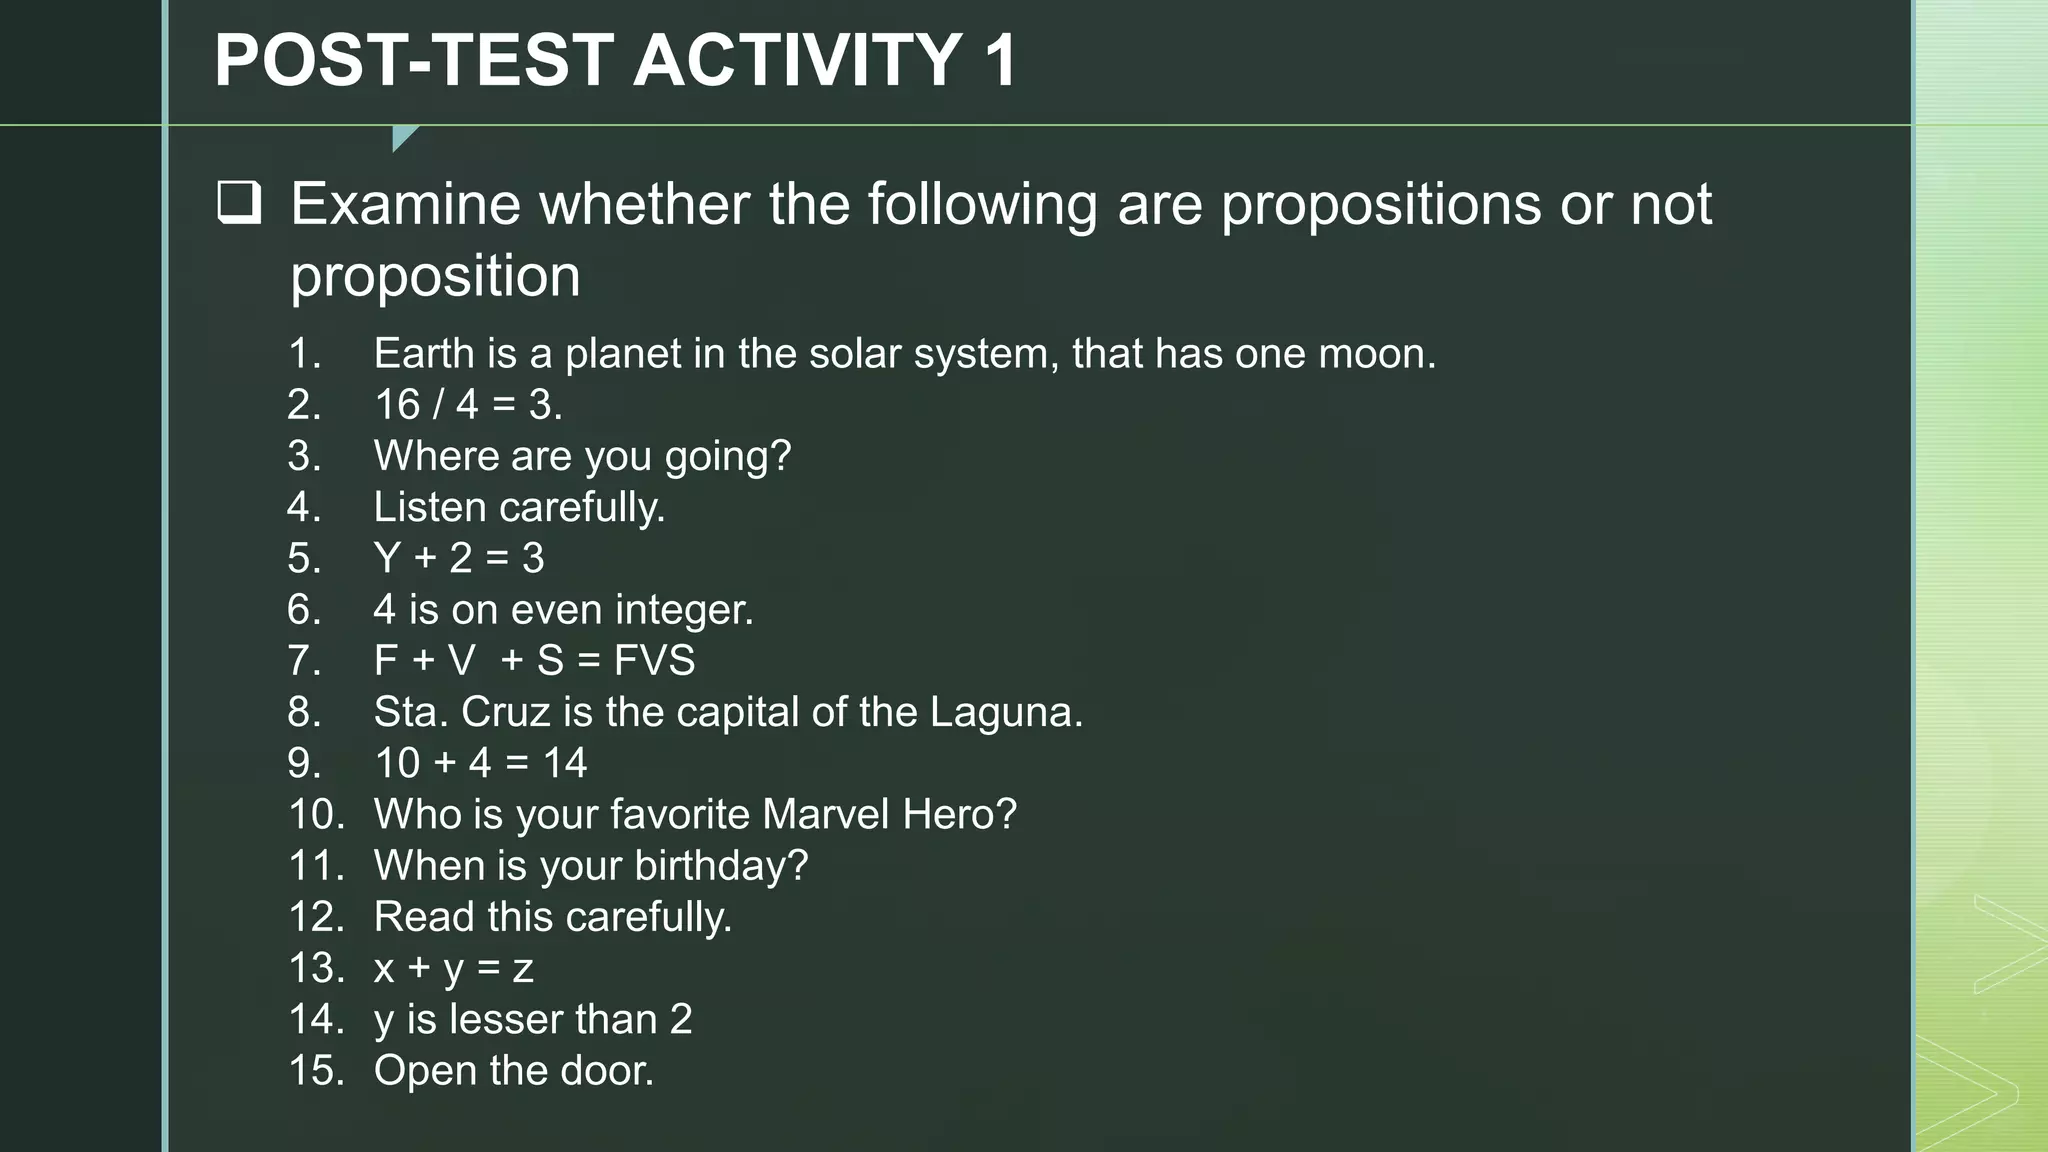
Task: Click the equation 16 / 4 = 3
Action: click(468, 405)
